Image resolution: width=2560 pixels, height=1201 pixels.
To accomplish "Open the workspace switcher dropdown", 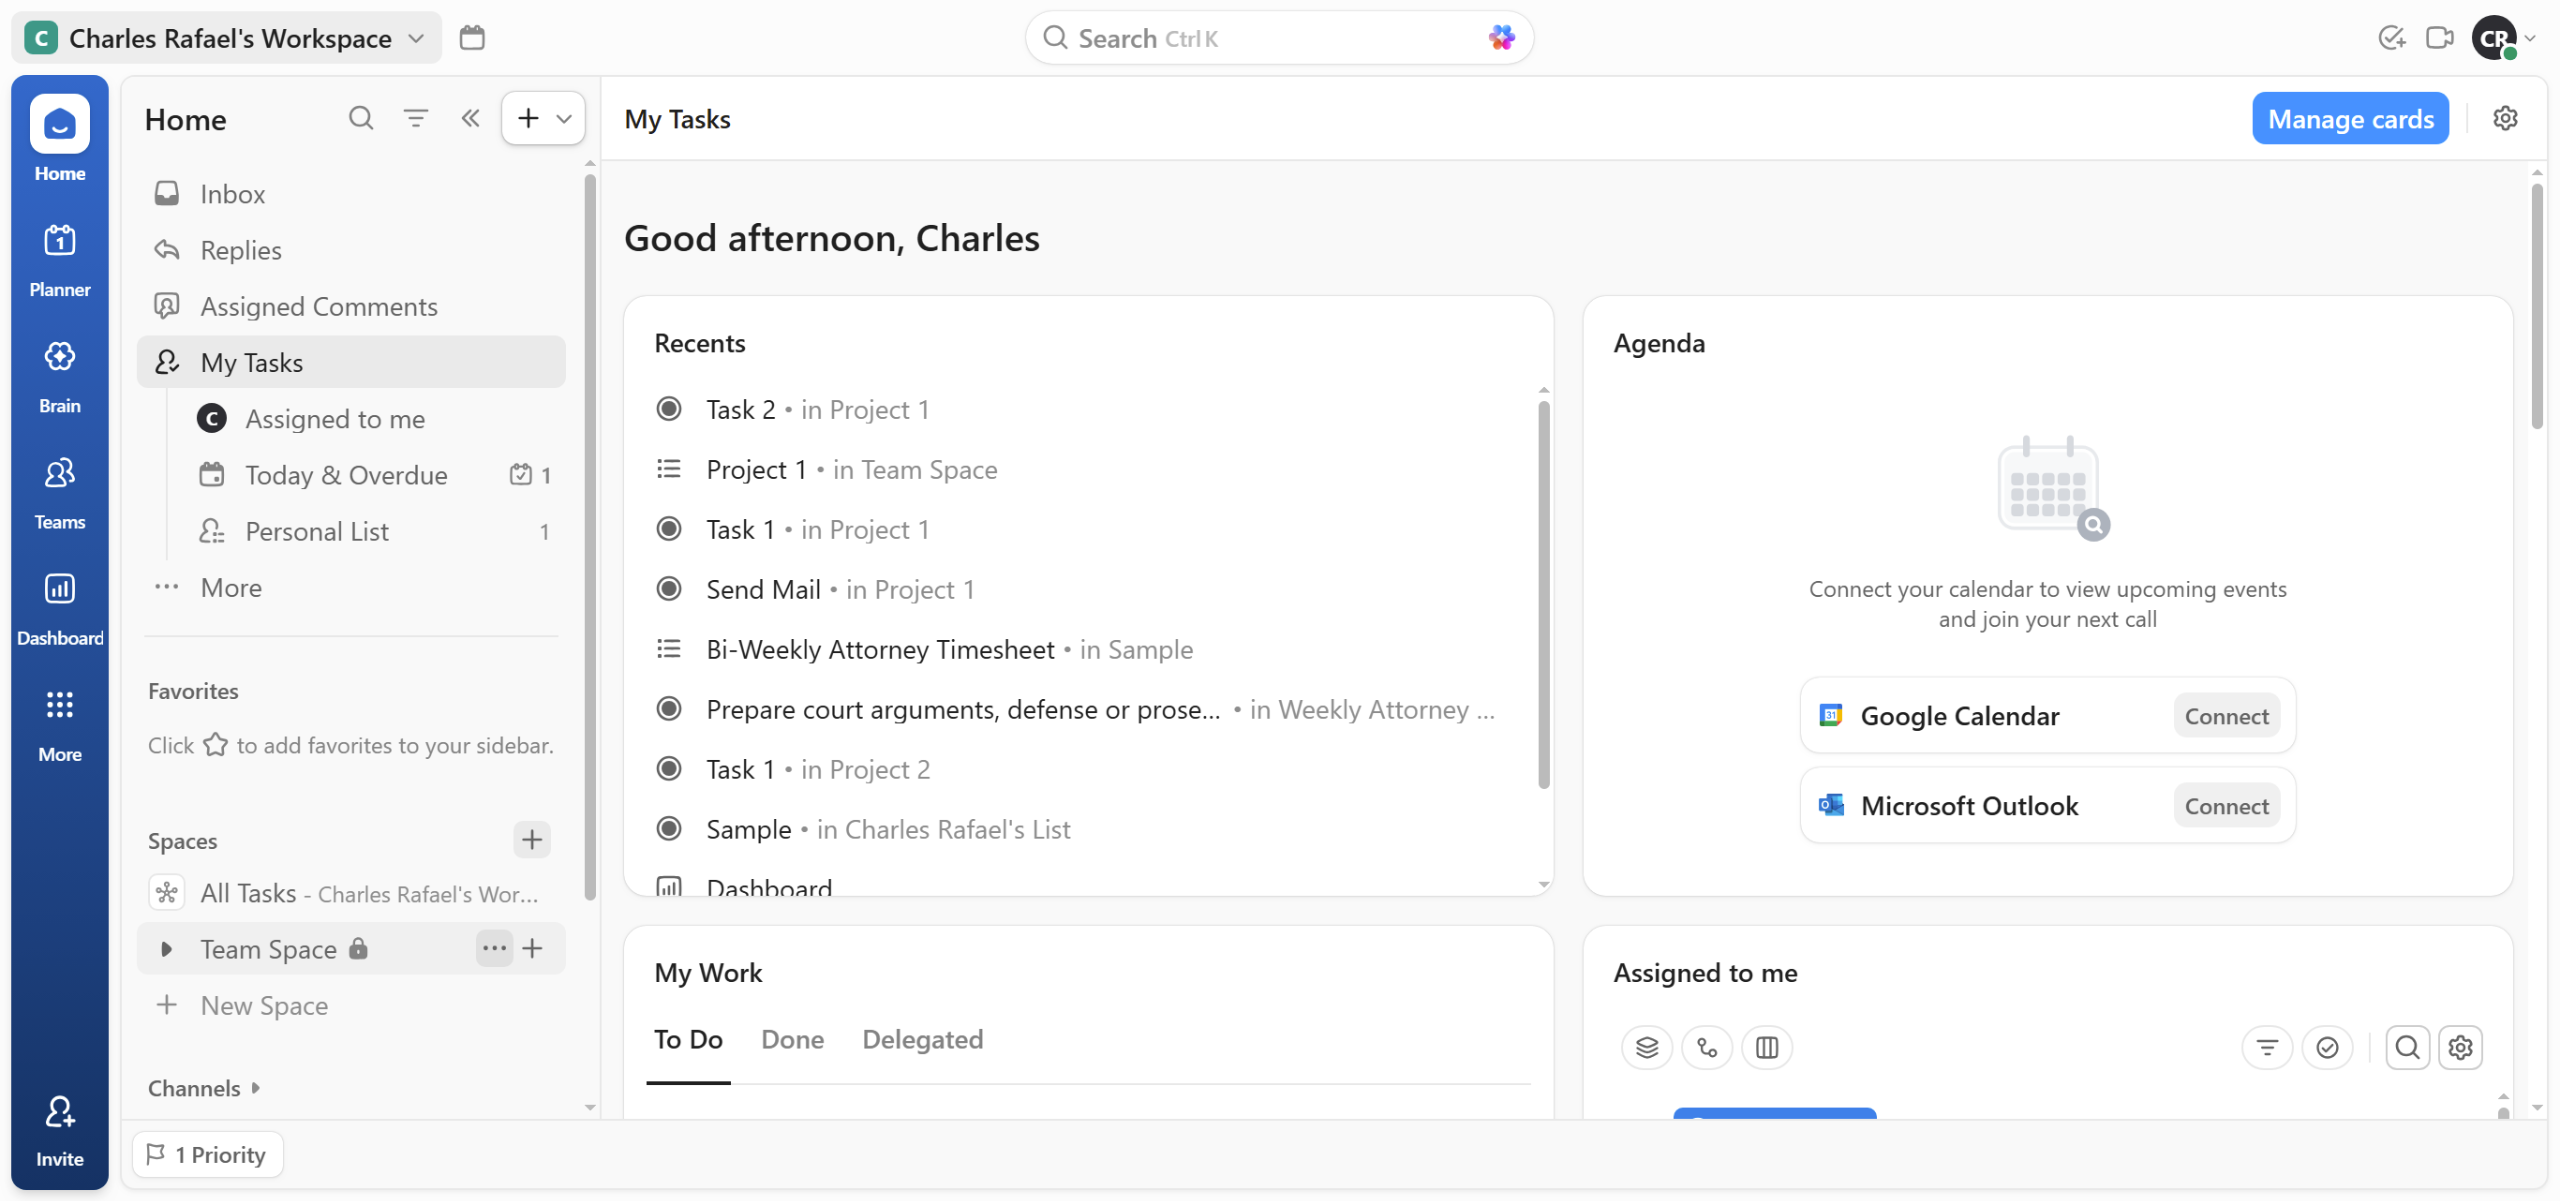I will tap(228, 38).
